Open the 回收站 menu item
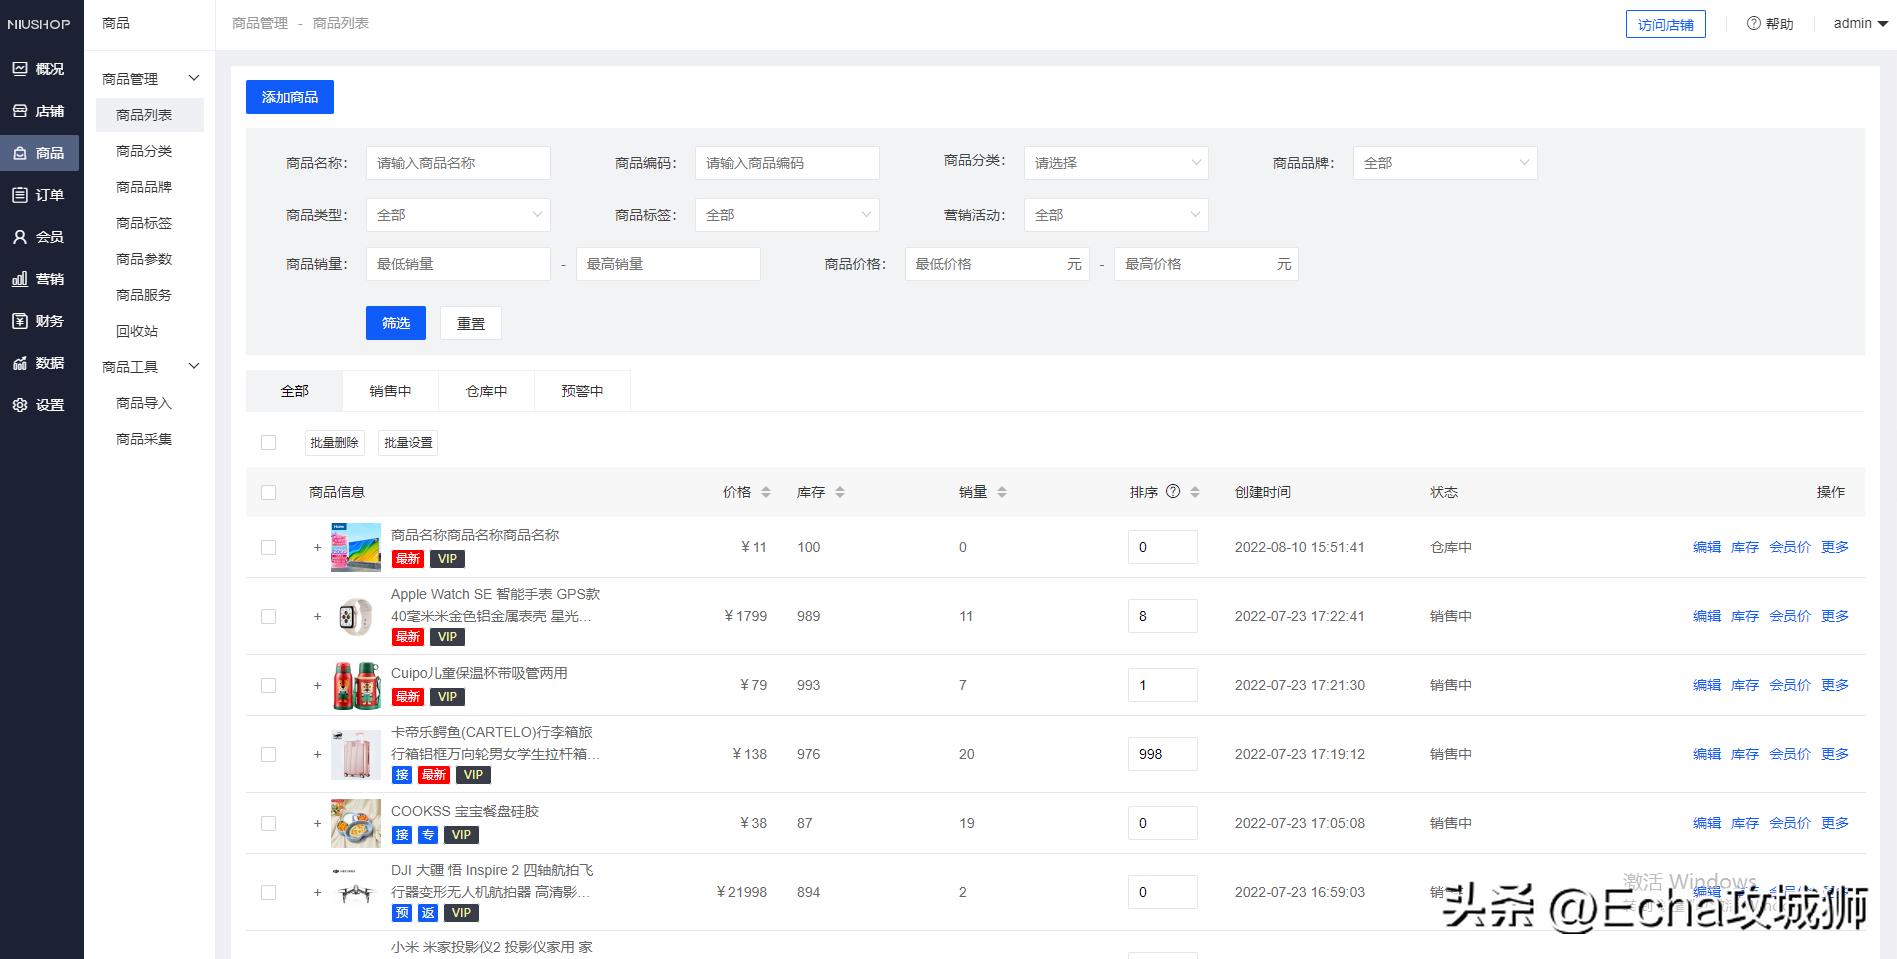Viewport: 1897px width, 959px height. 137,331
